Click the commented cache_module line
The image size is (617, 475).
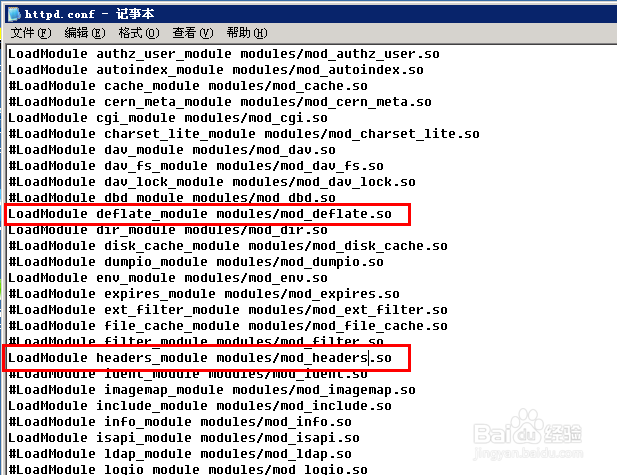(188, 86)
